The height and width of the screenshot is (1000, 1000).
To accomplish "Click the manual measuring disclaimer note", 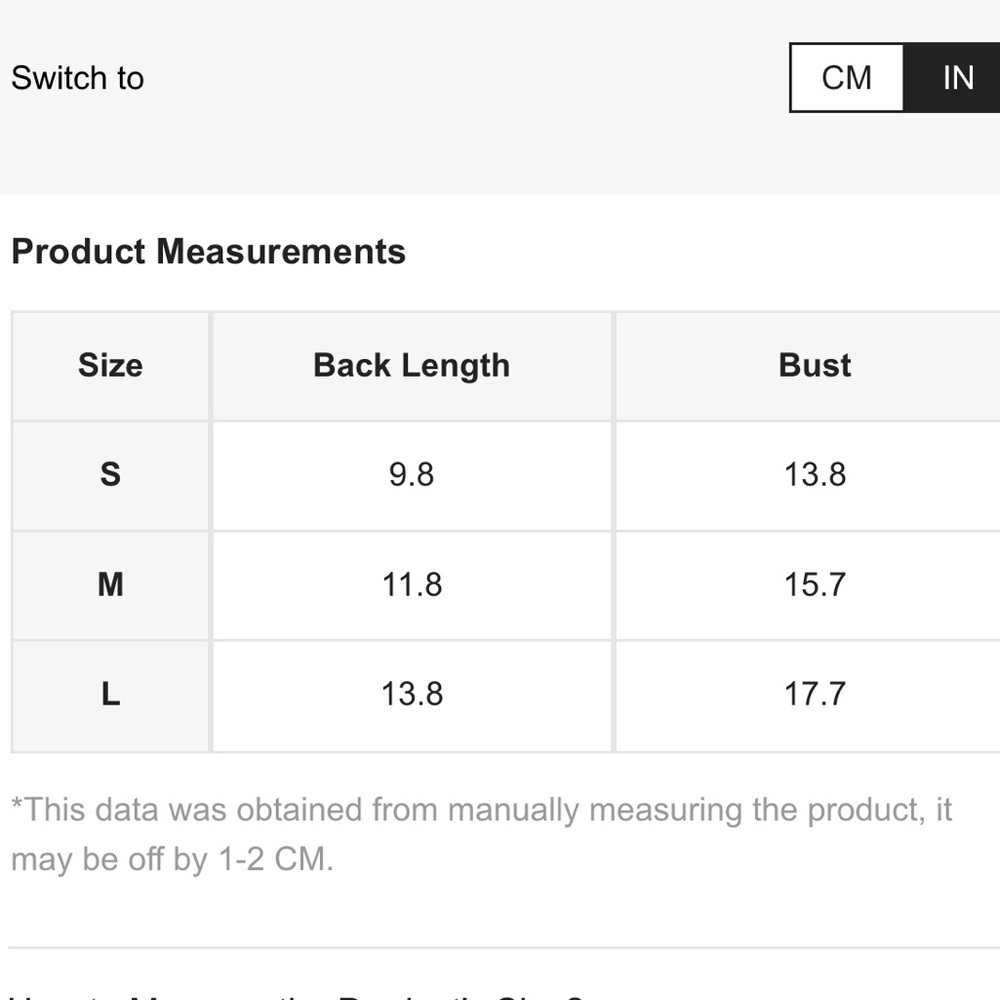I will [x=482, y=834].
